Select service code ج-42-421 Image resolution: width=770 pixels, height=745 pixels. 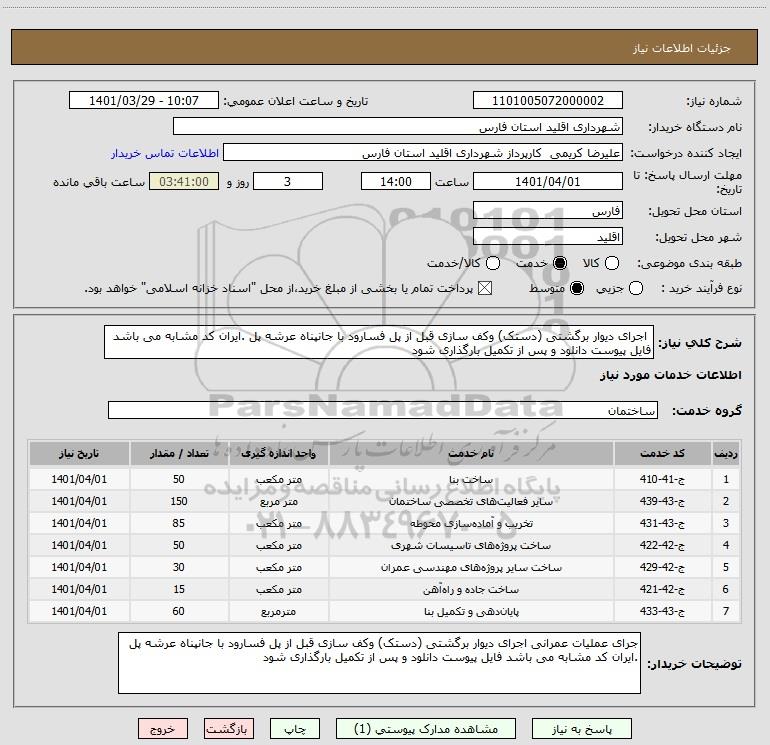click(x=662, y=589)
